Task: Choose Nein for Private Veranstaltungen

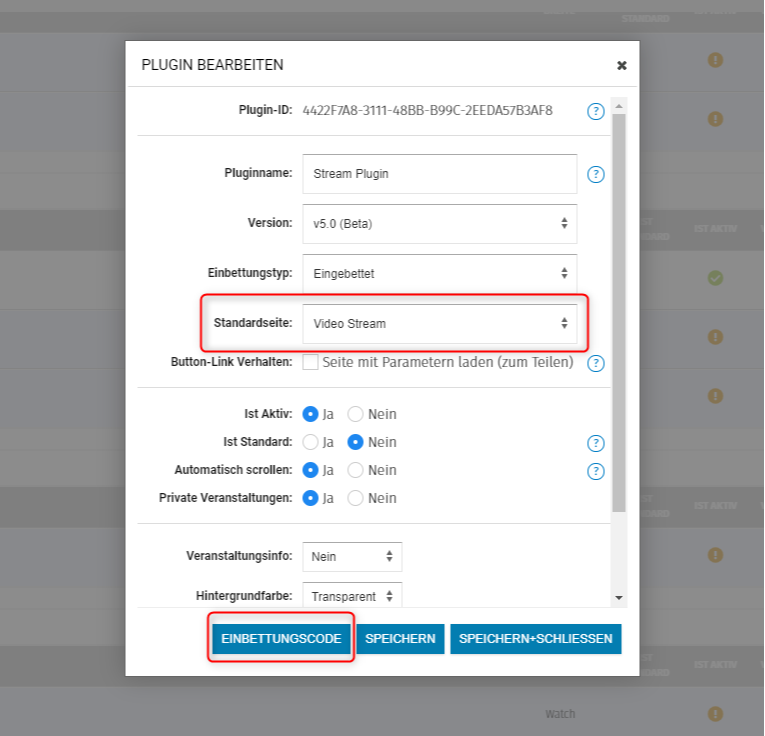Action: 355,498
